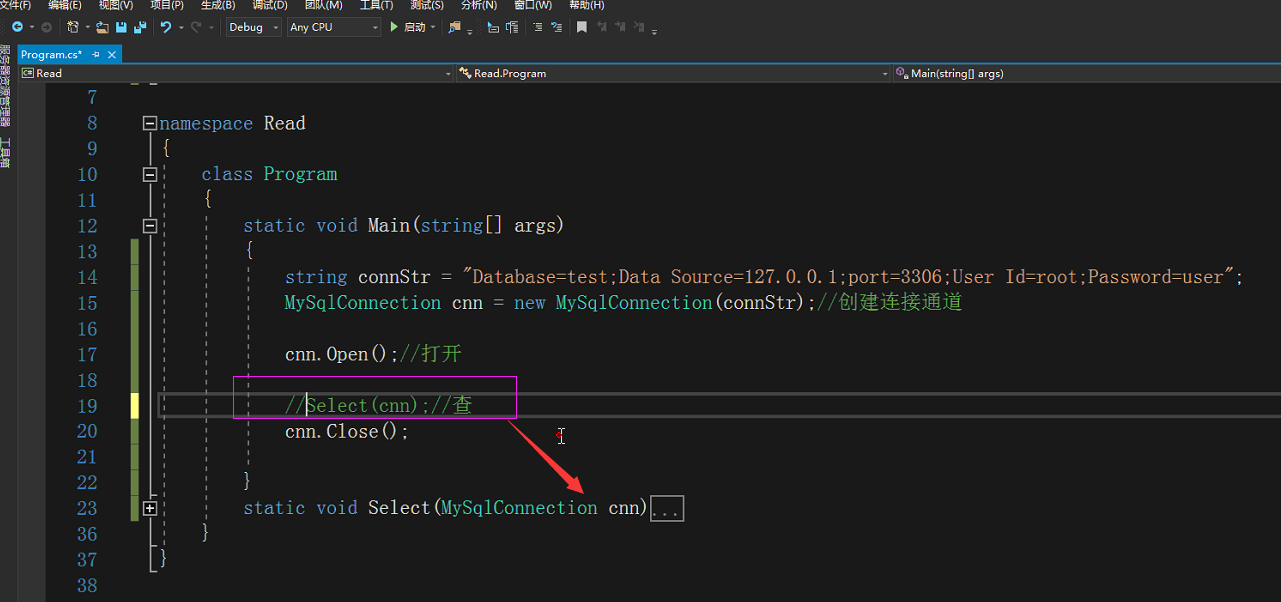Screen dimensions: 1281x602
Task: Click the 'Program' class name on line 10
Action: point(300,174)
